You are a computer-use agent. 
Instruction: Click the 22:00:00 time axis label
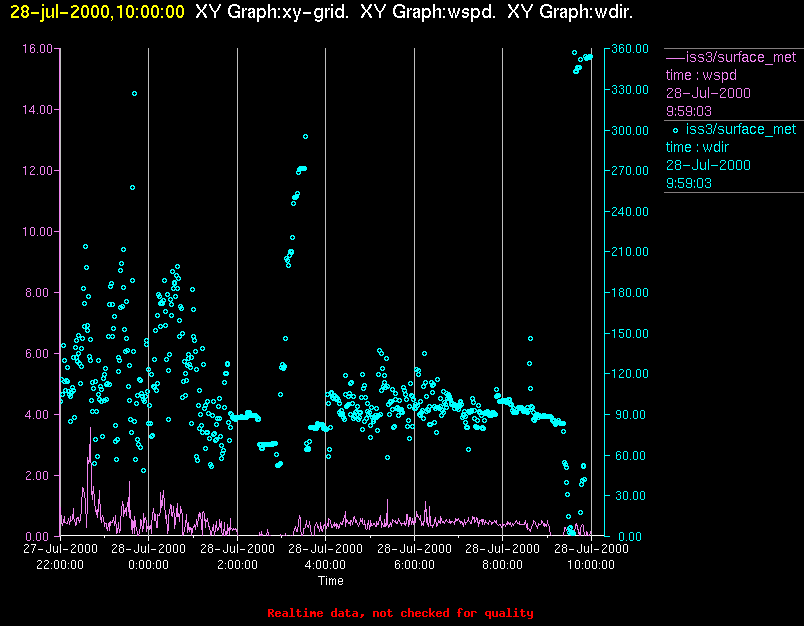coord(60,565)
